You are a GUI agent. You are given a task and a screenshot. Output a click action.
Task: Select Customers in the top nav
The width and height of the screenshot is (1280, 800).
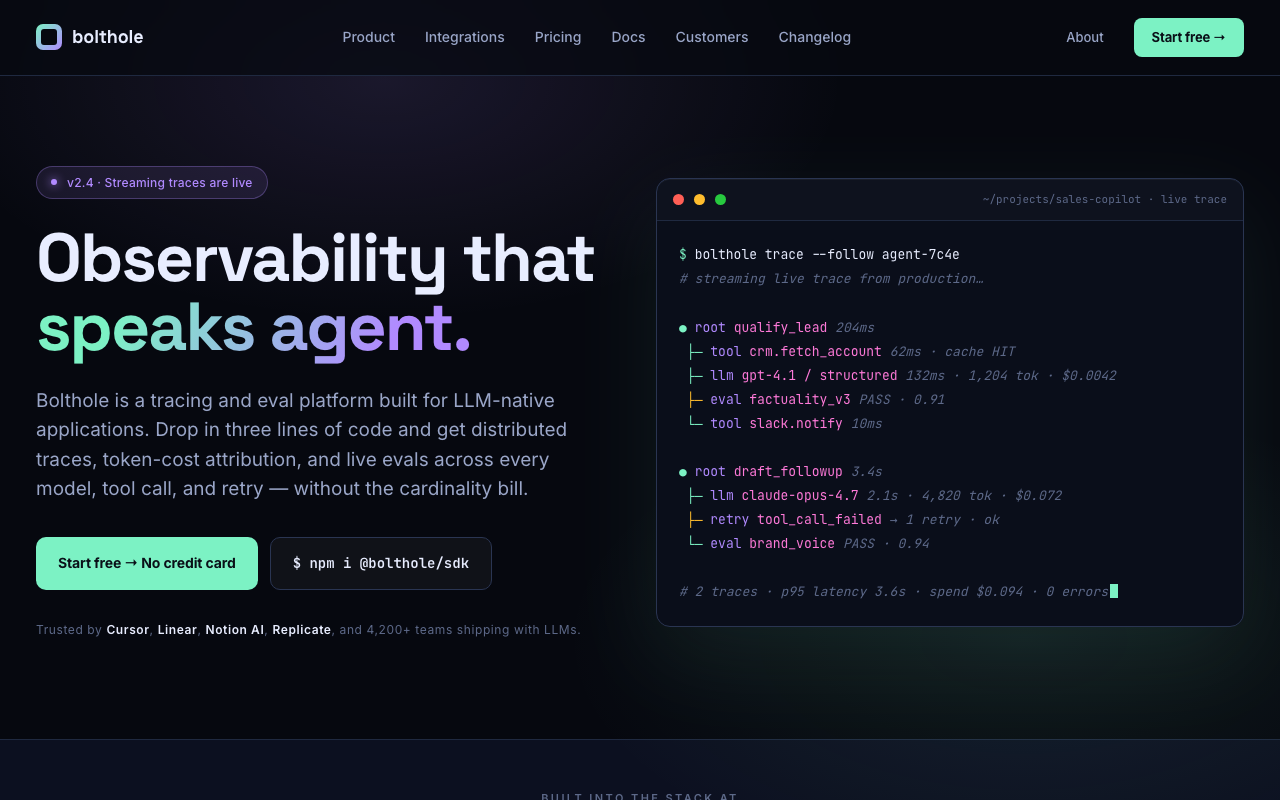click(712, 37)
